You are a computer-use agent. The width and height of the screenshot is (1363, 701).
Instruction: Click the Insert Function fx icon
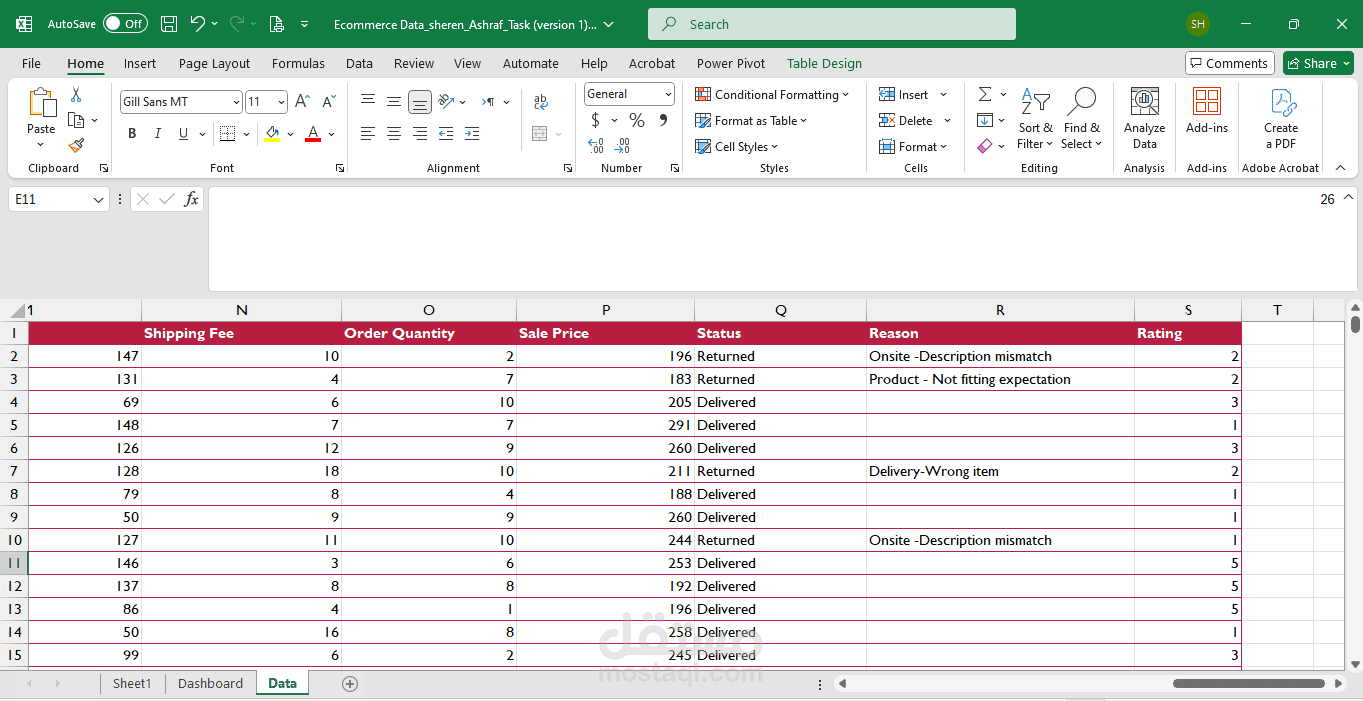(192, 199)
